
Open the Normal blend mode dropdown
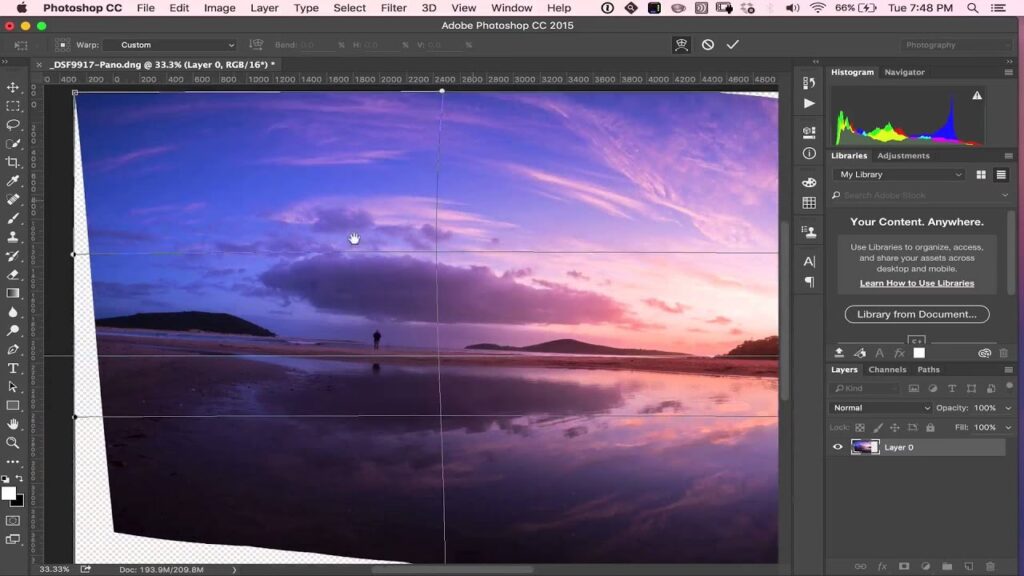coord(880,408)
